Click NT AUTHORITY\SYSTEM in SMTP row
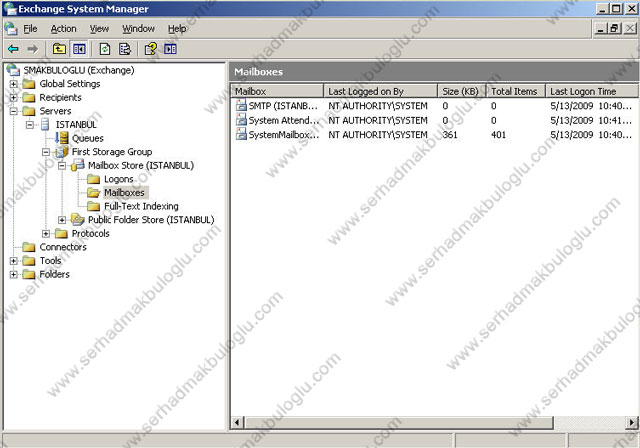Screen dimensions: 640x448 click(x=378, y=106)
